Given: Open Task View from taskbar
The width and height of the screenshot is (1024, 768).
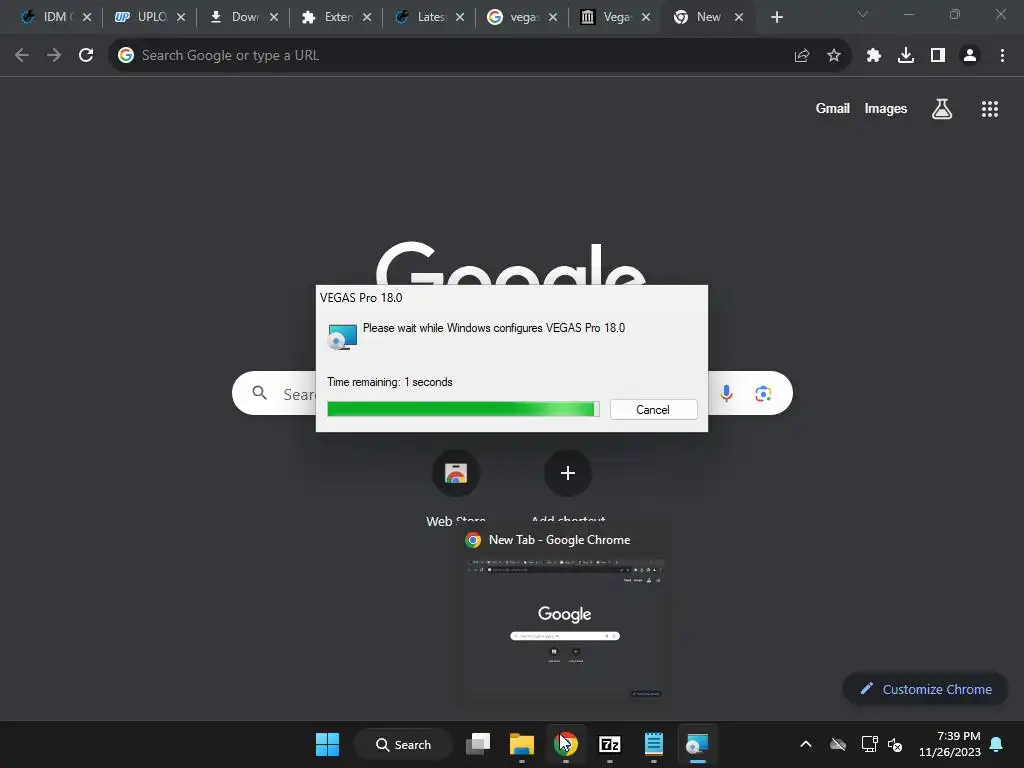Looking at the screenshot, I should 478,744.
